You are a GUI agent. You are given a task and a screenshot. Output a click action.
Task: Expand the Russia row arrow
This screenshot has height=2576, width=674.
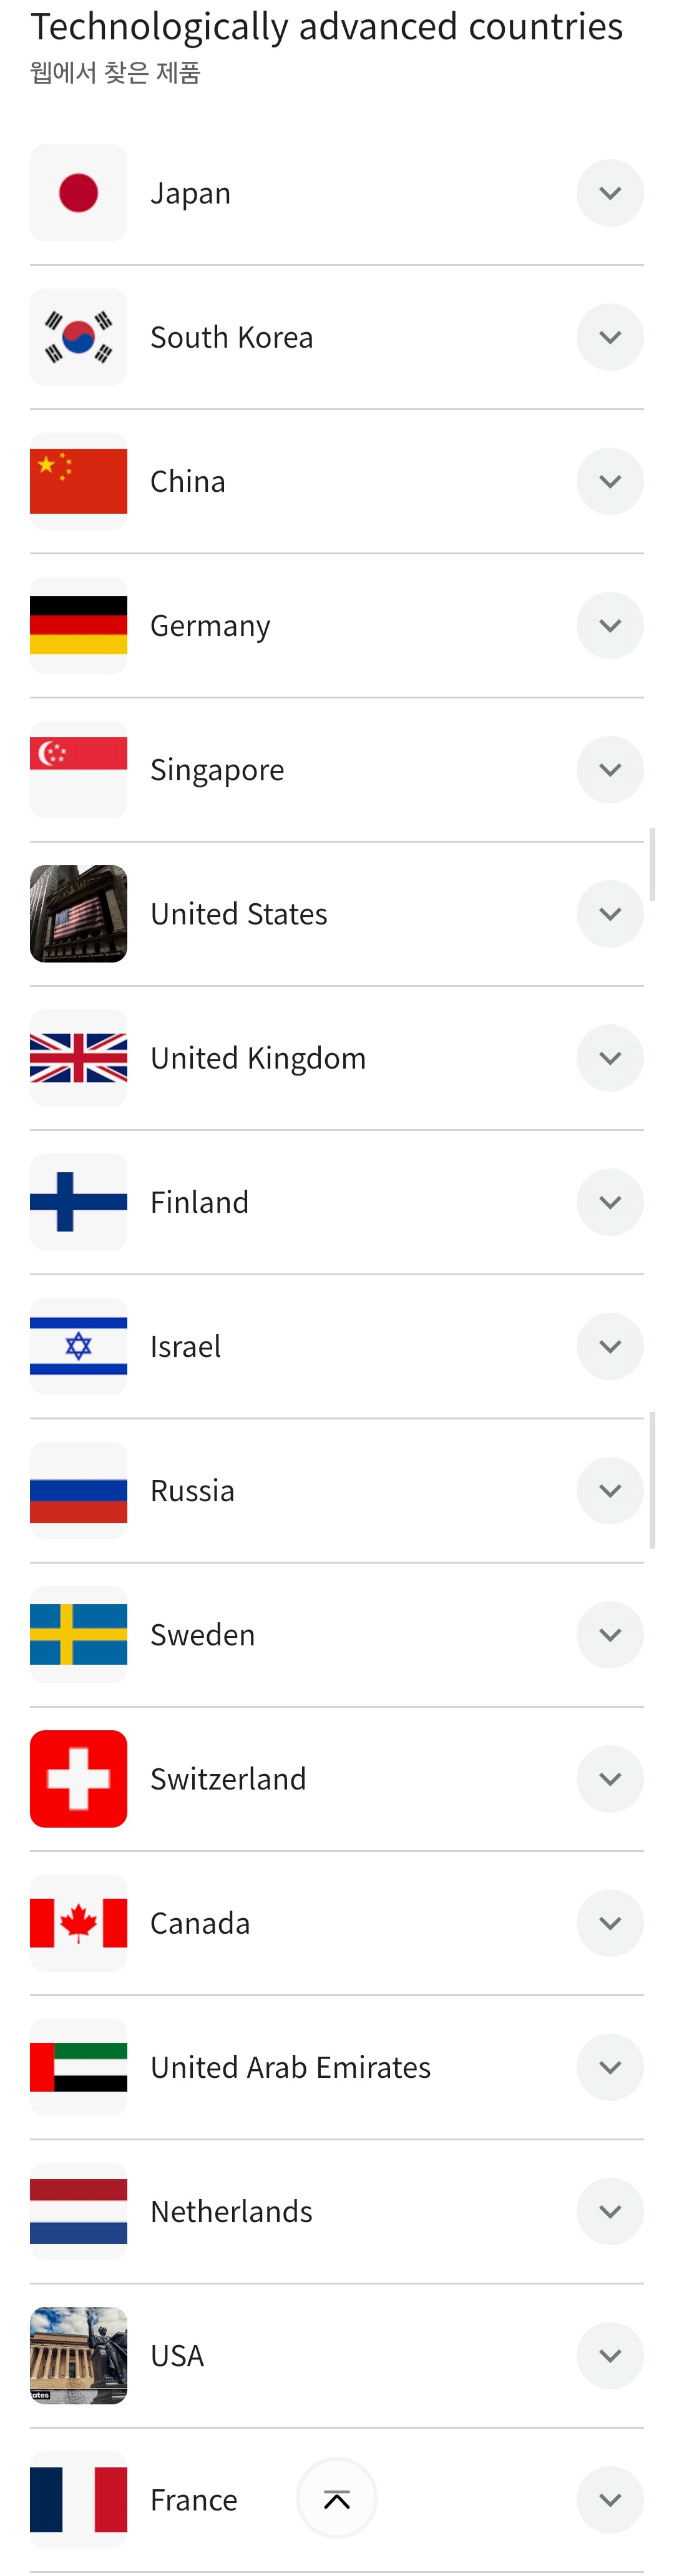610,1489
